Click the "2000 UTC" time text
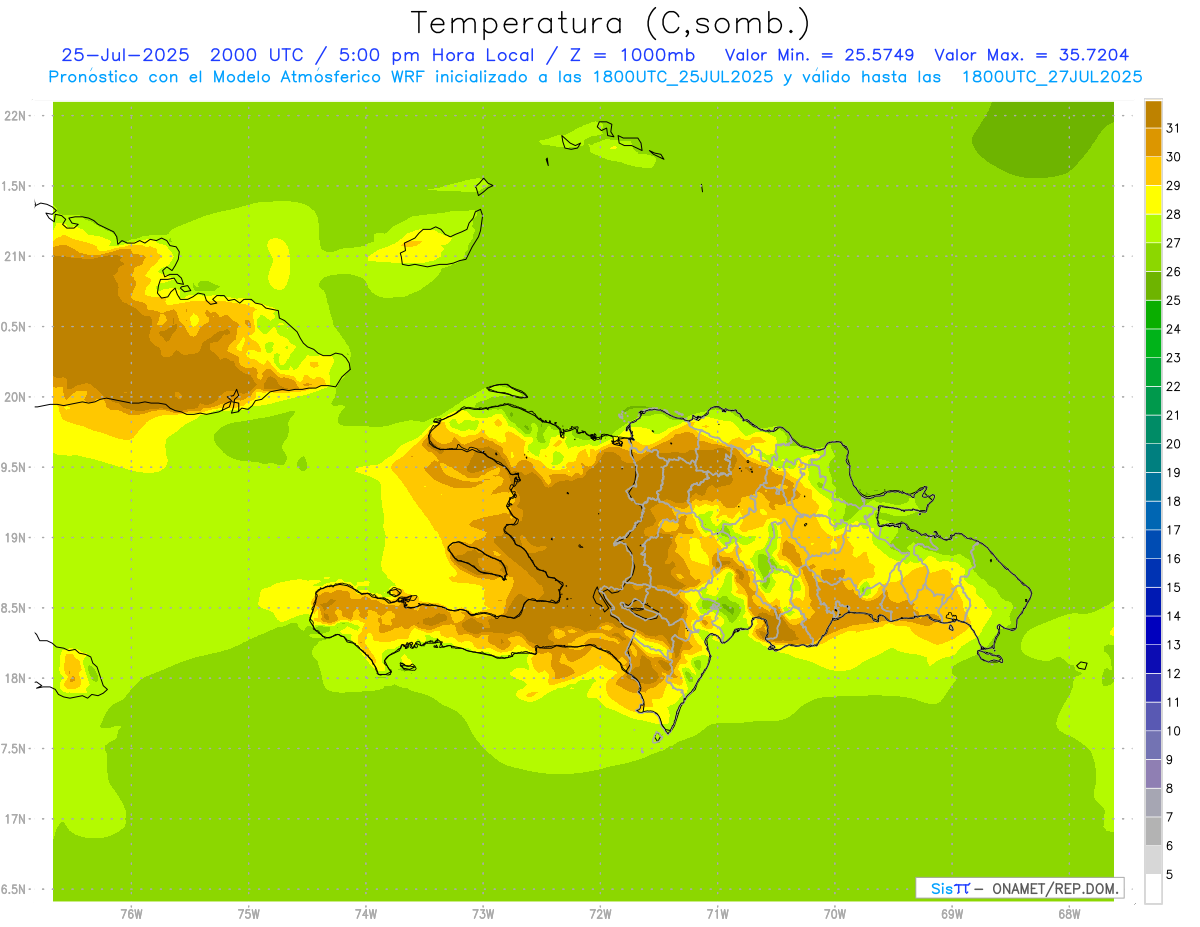The height and width of the screenshot is (927, 1200). 255,55
